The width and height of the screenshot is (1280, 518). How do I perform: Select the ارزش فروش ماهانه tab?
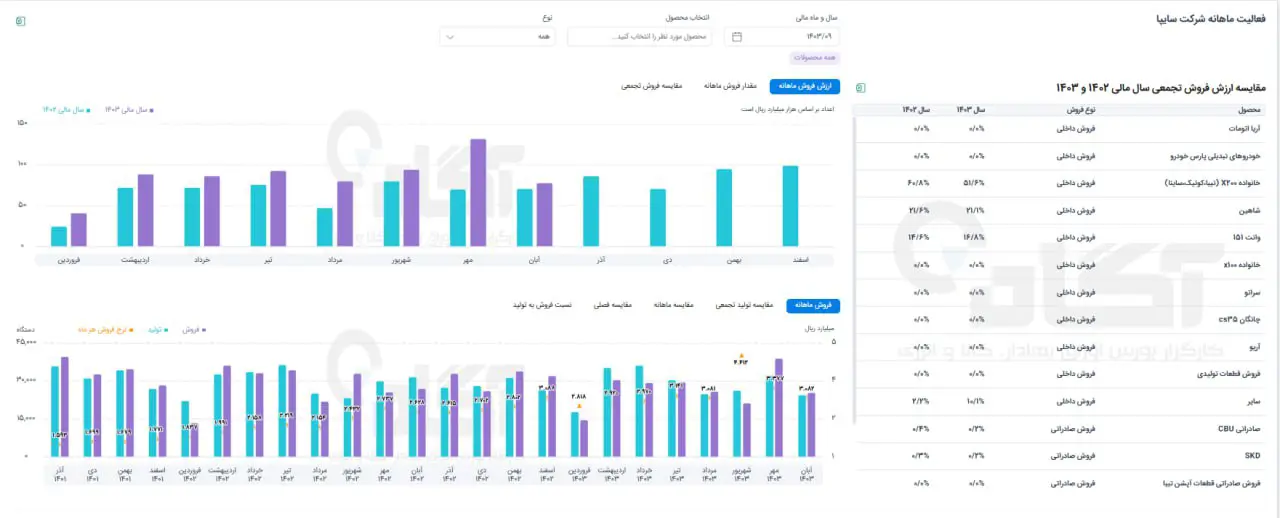click(x=806, y=86)
